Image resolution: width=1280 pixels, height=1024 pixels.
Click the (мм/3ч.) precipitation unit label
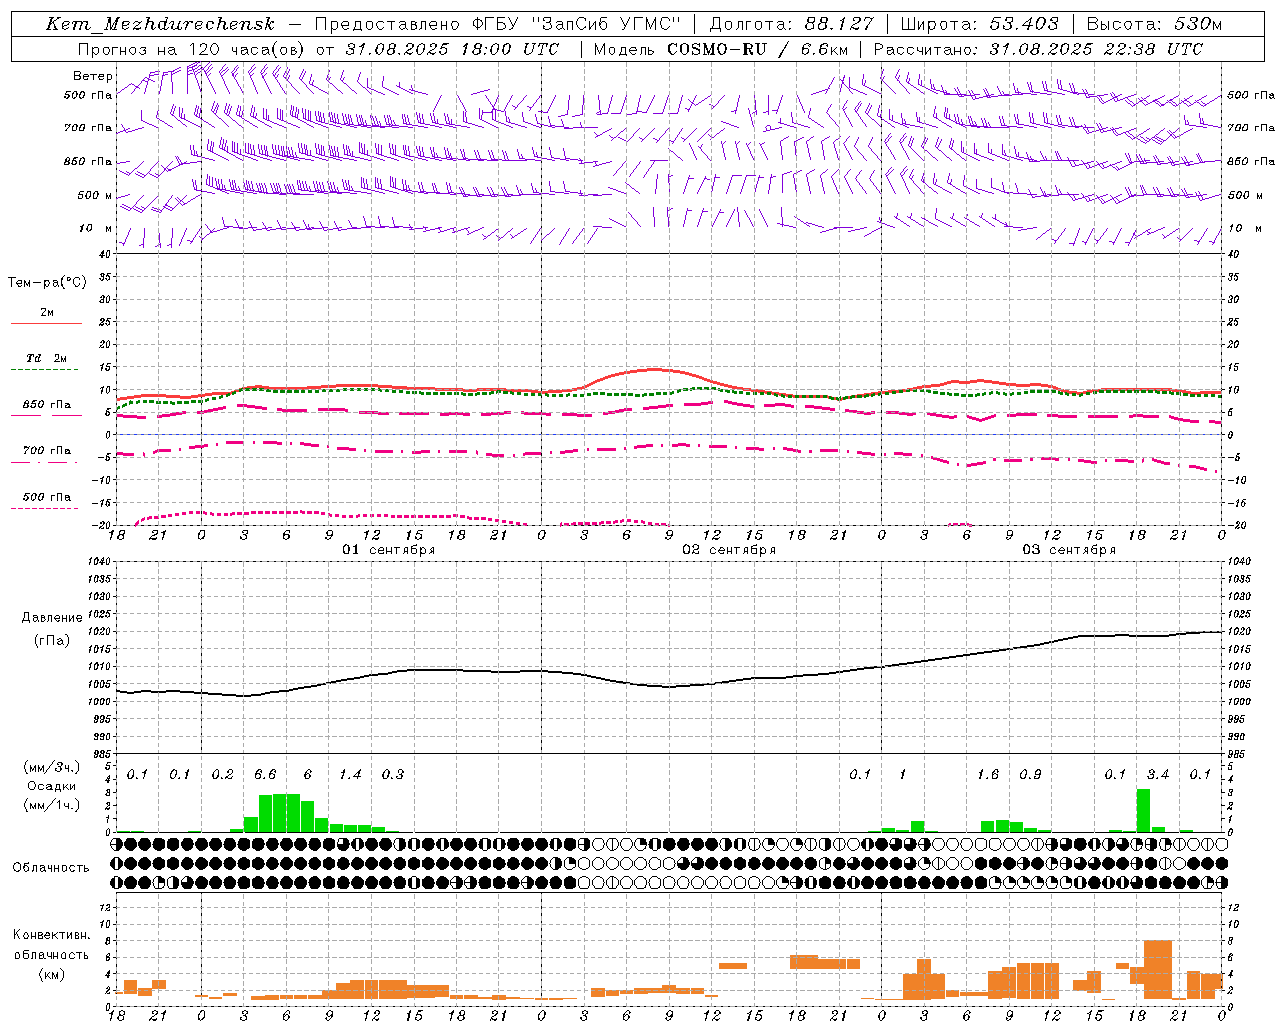(51, 767)
